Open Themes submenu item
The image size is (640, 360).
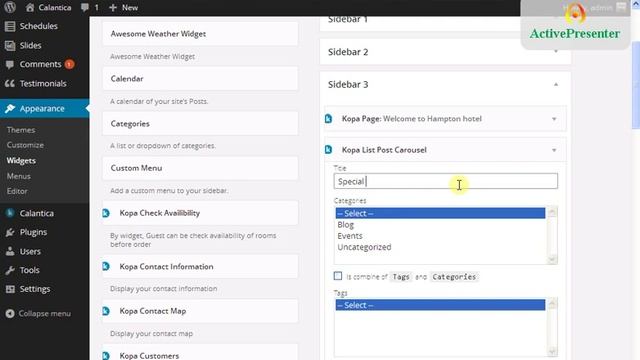point(21,130)
